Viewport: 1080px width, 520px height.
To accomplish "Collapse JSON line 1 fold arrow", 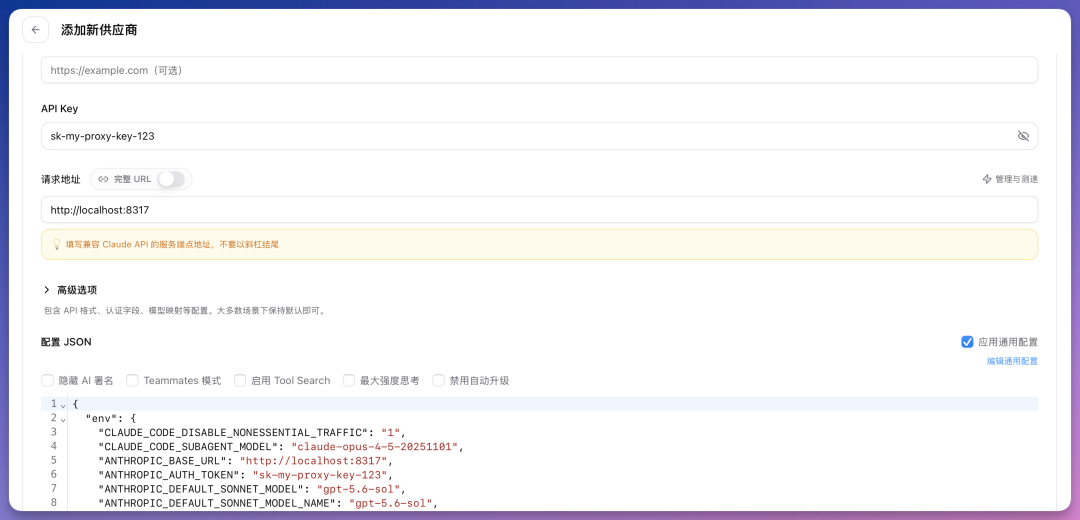I will [63, 405].
